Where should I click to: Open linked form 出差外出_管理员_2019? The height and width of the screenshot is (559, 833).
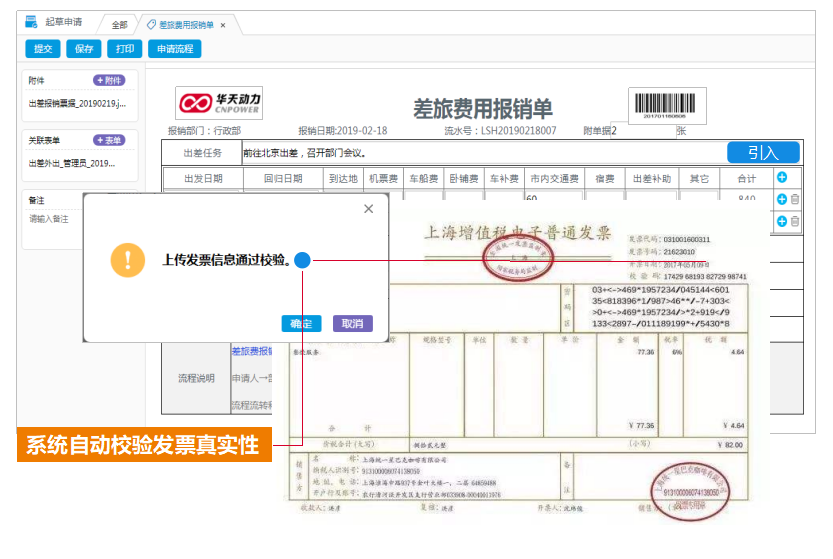click(77, 164)
